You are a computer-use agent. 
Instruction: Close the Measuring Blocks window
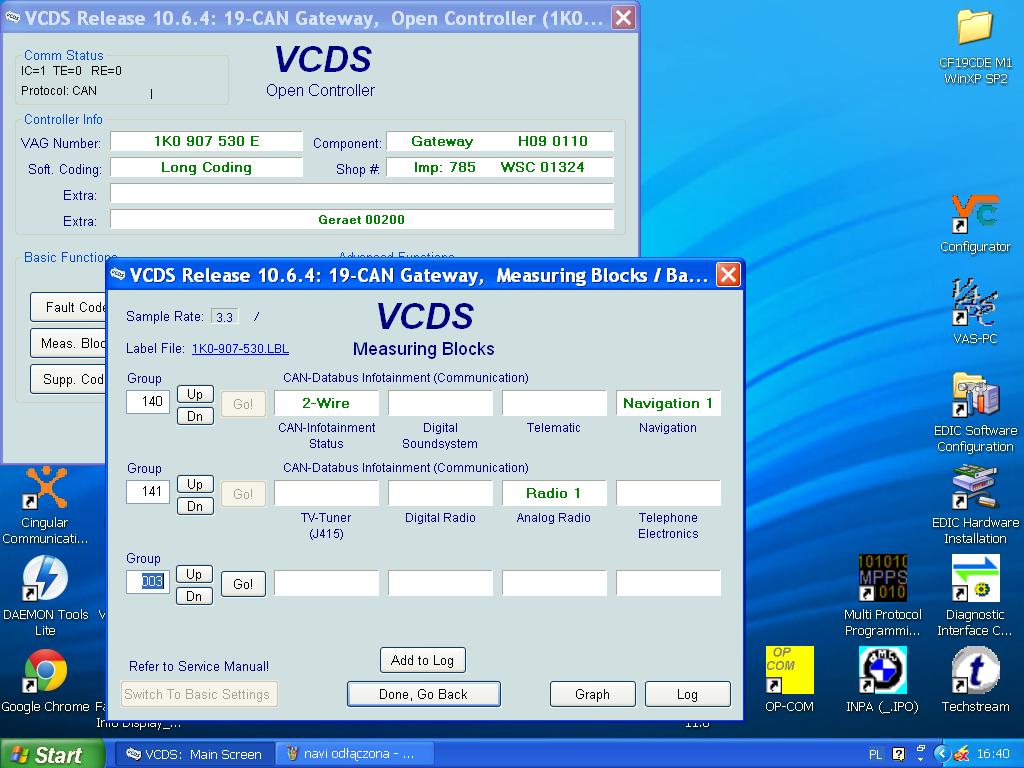[728, 274]
